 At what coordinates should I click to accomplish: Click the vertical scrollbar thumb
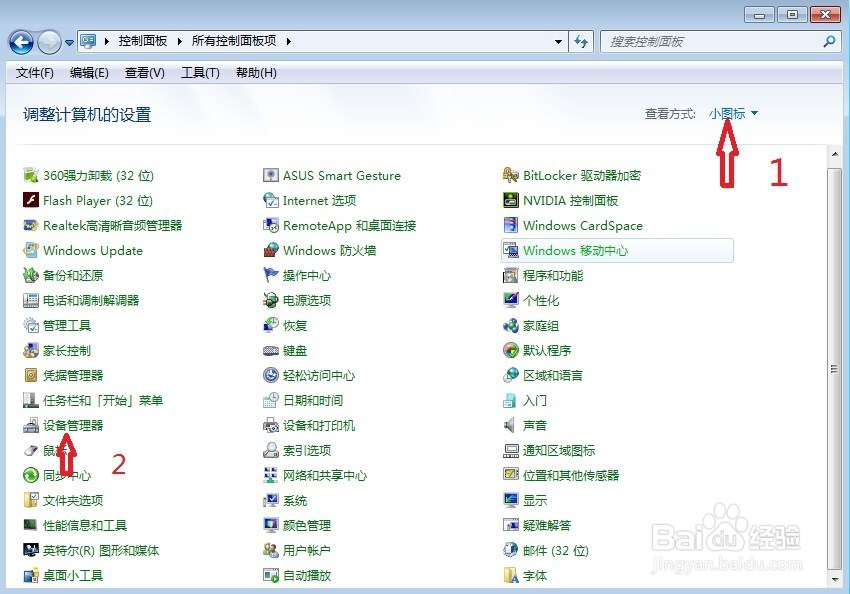(x=835, y=369)
